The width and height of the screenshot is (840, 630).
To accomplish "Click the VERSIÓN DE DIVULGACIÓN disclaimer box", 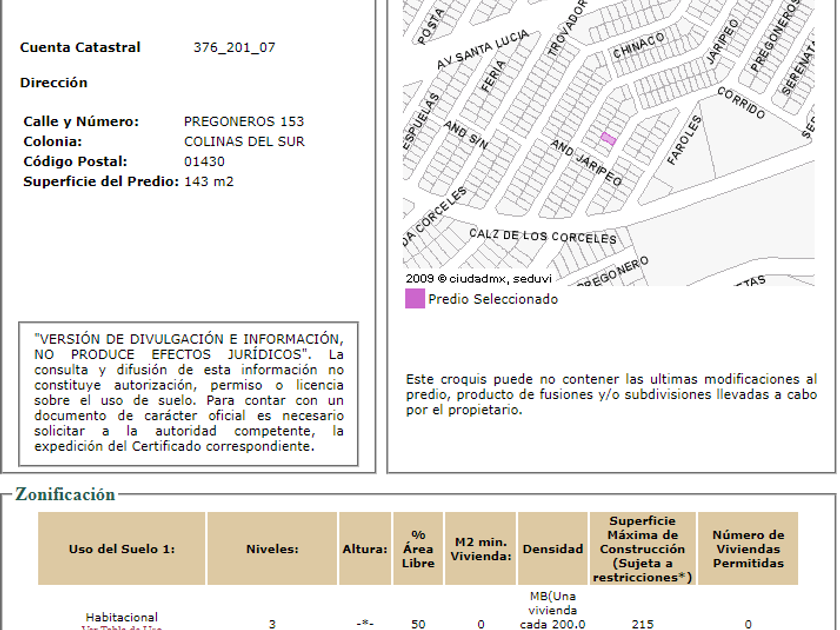I will (189, 394).
